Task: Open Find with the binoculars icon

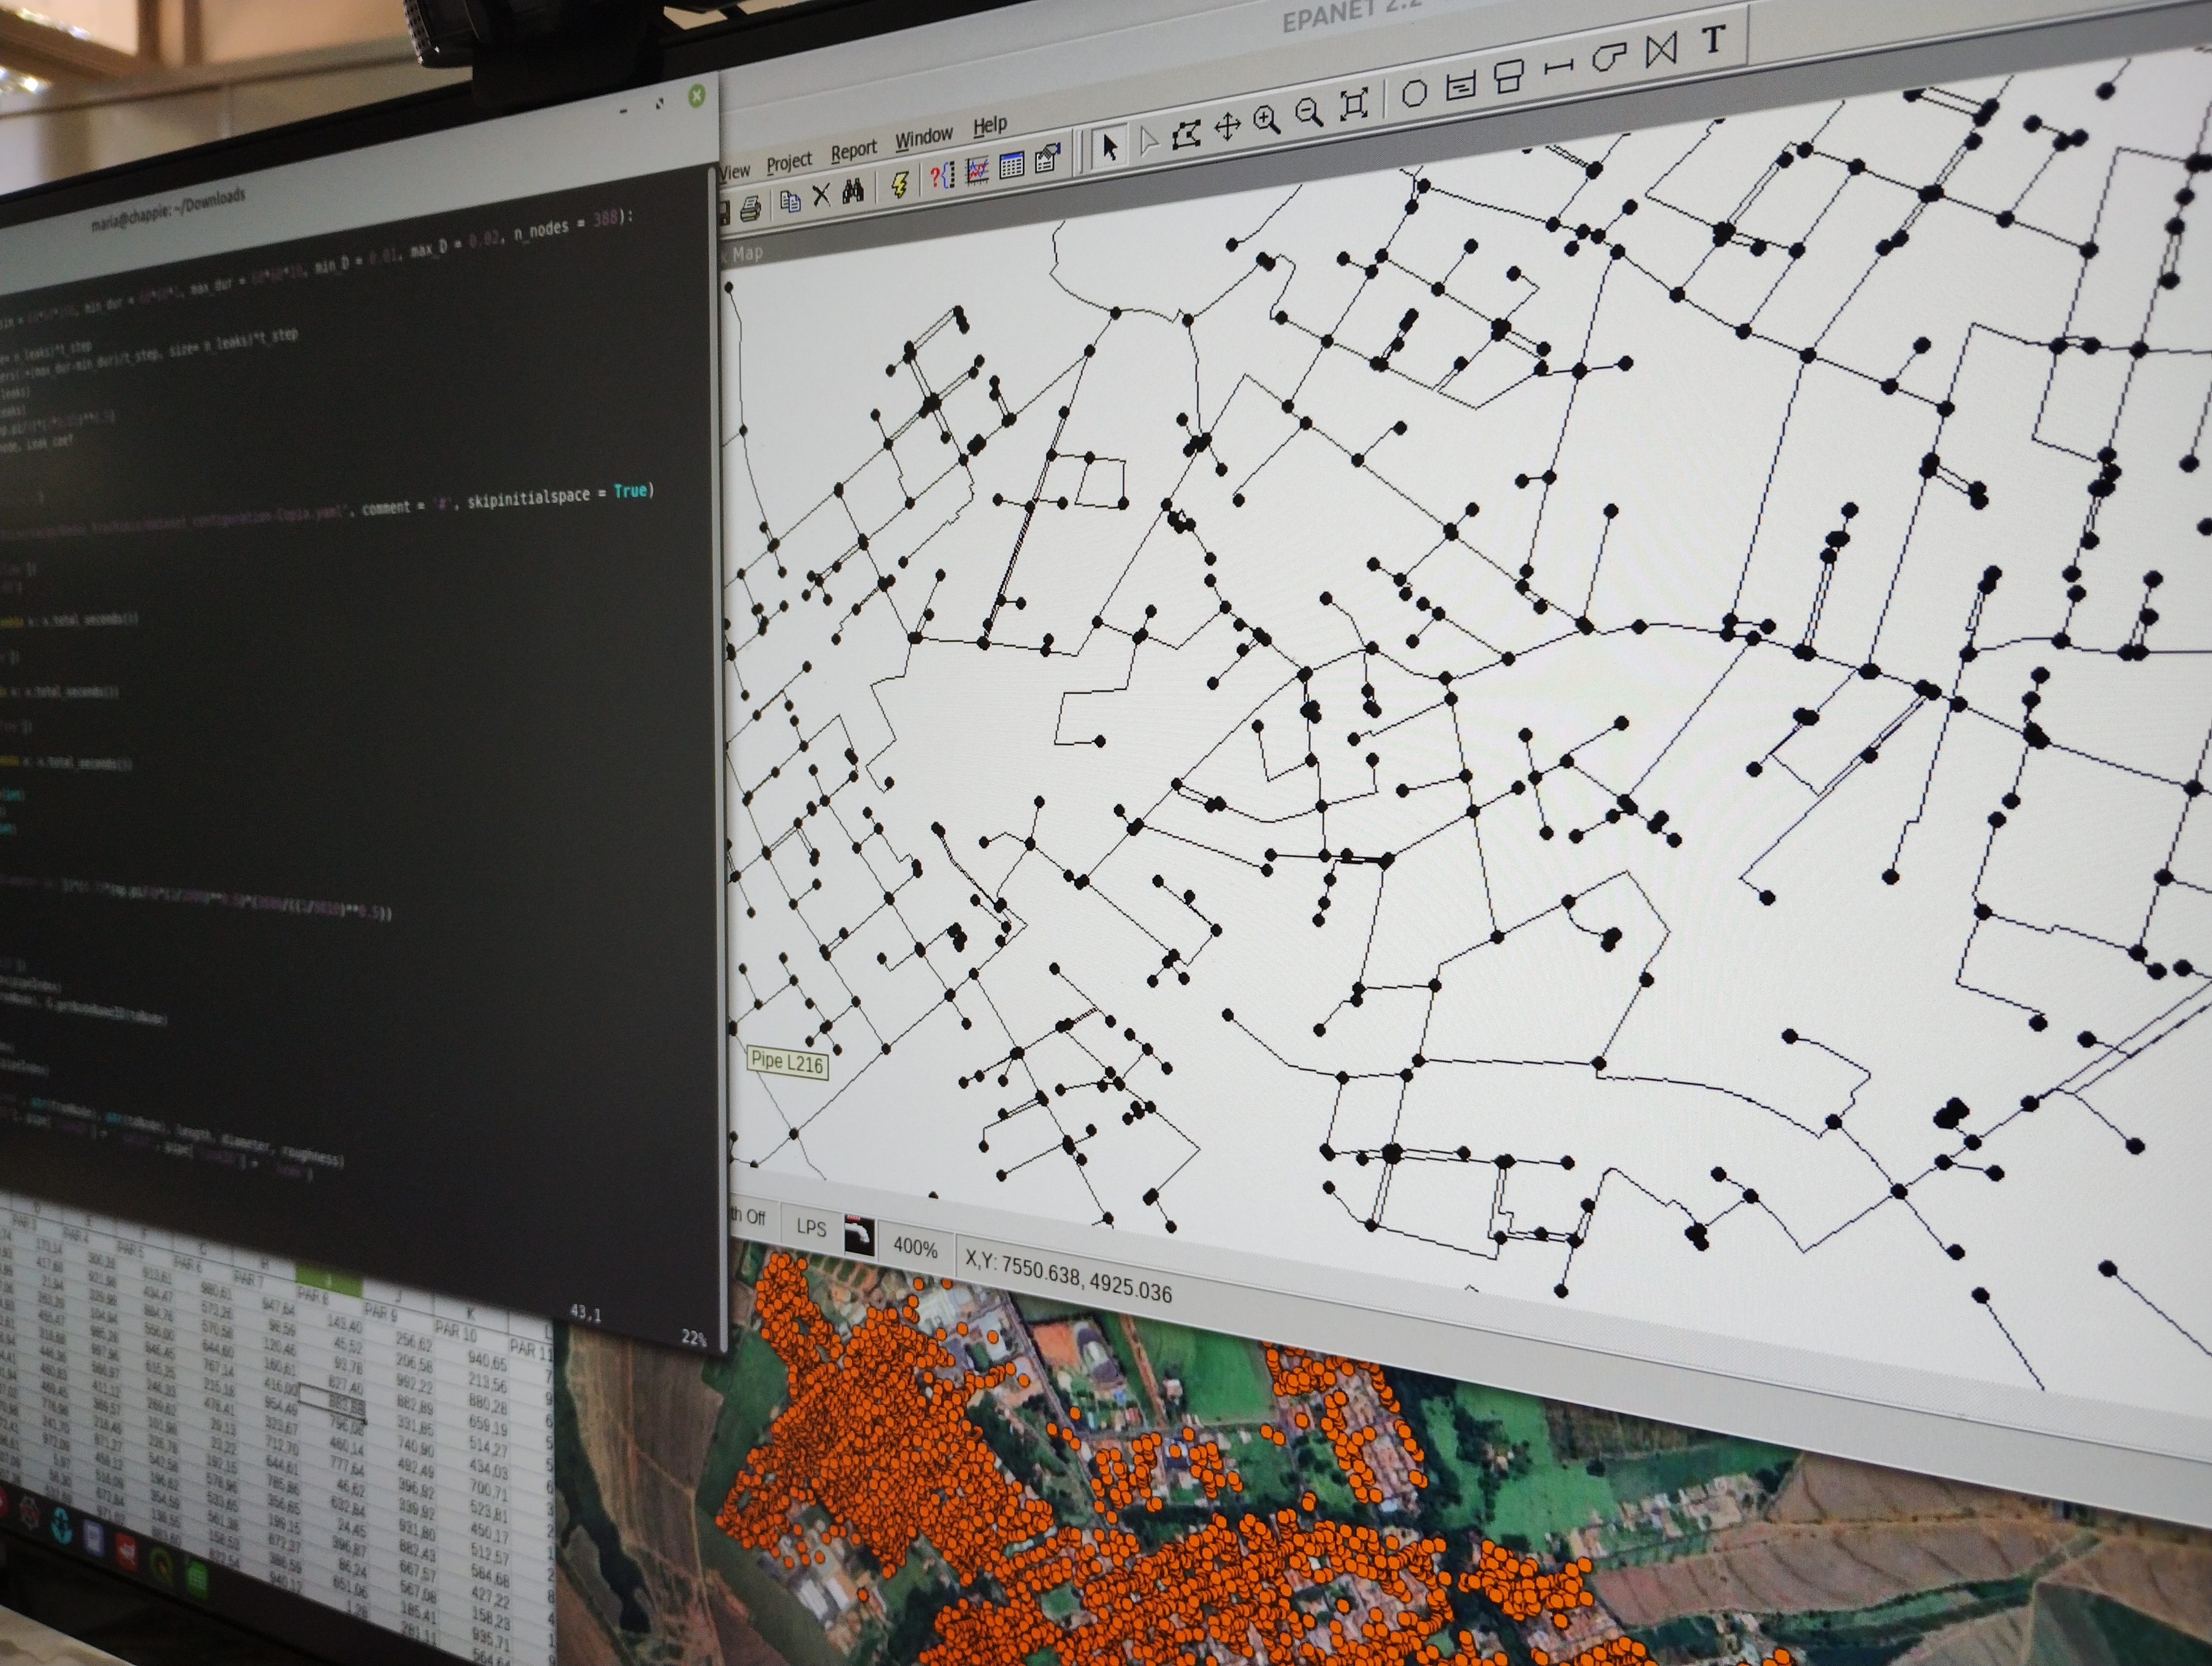Action: pos(853,191)
